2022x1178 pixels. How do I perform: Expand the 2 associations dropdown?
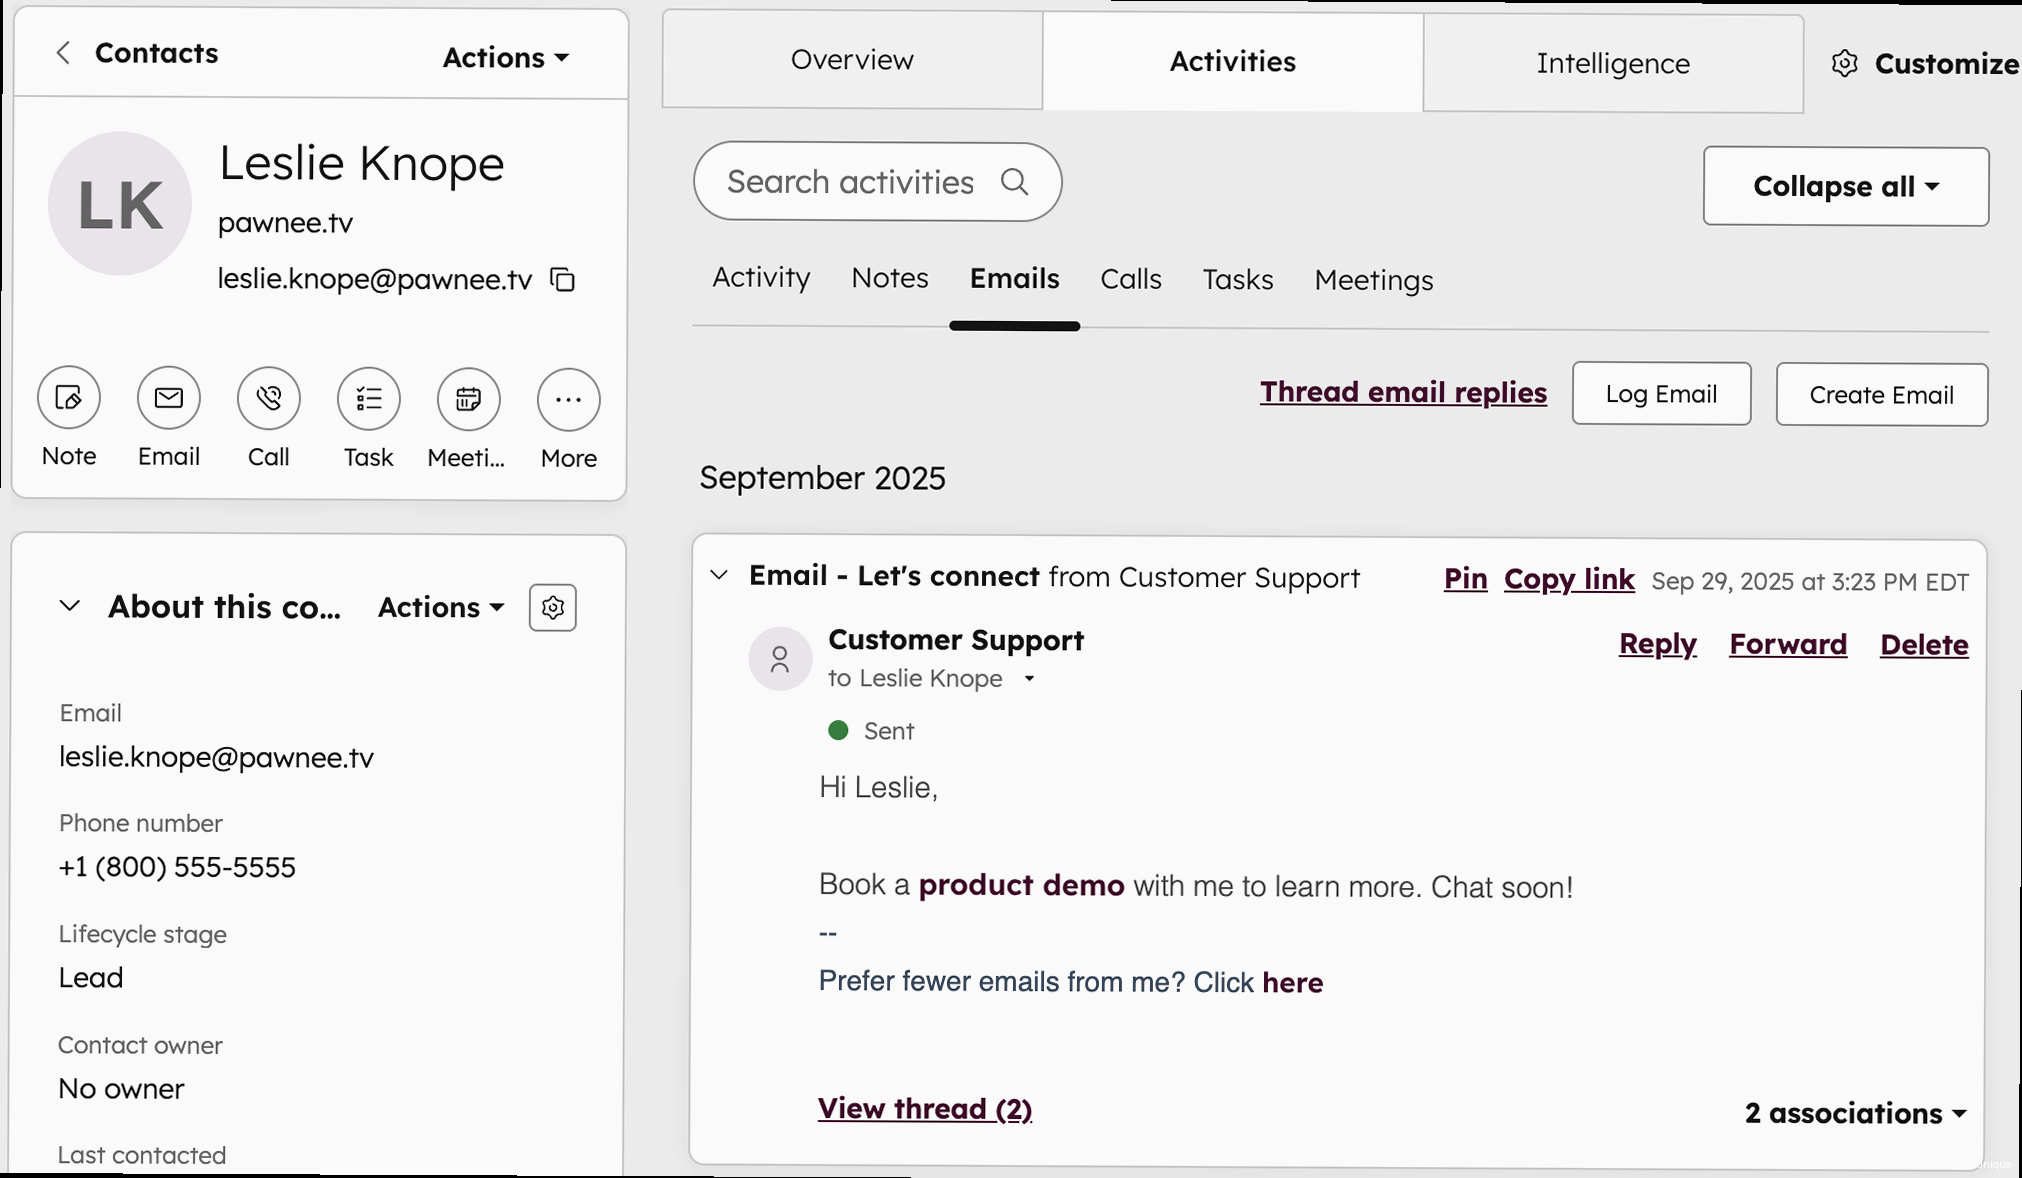pyautogui.click(x=1855, y=1113)
